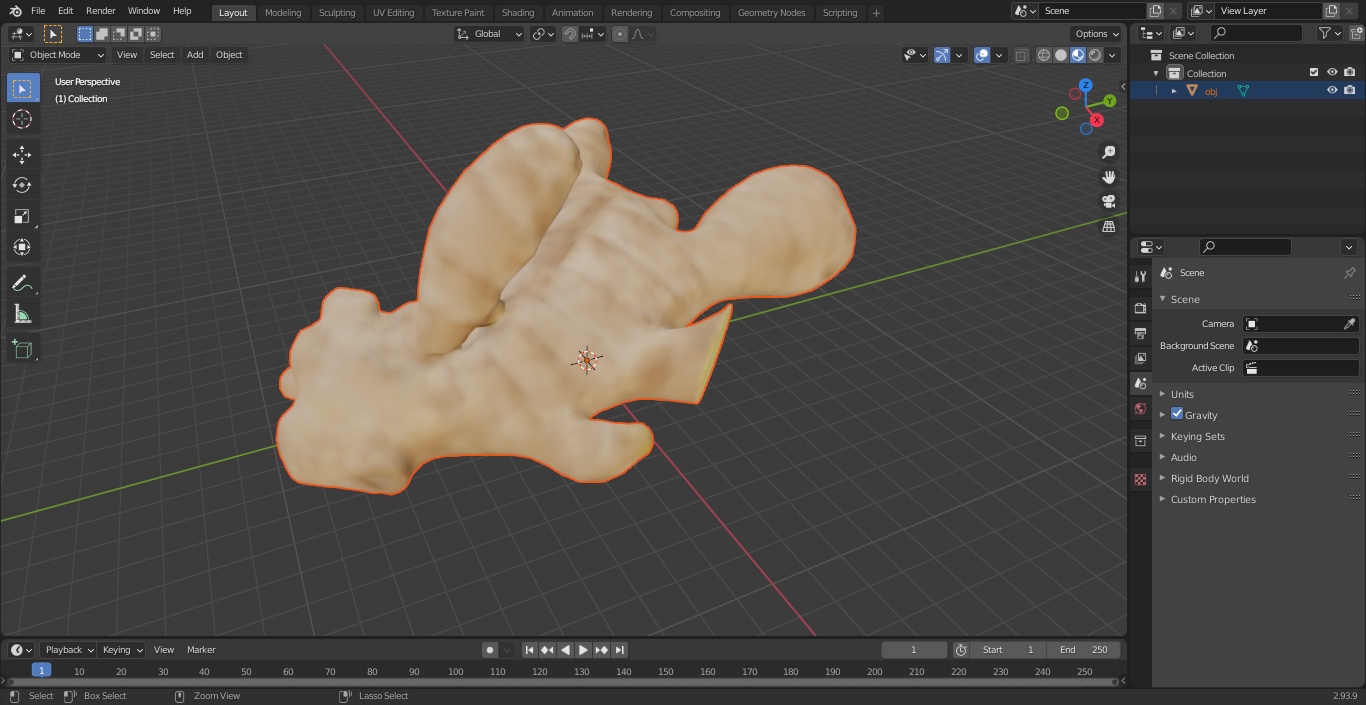The width and height of the screenshot is (1366, 705).
Task: Click the End frame field
Action: [1084, 650]
